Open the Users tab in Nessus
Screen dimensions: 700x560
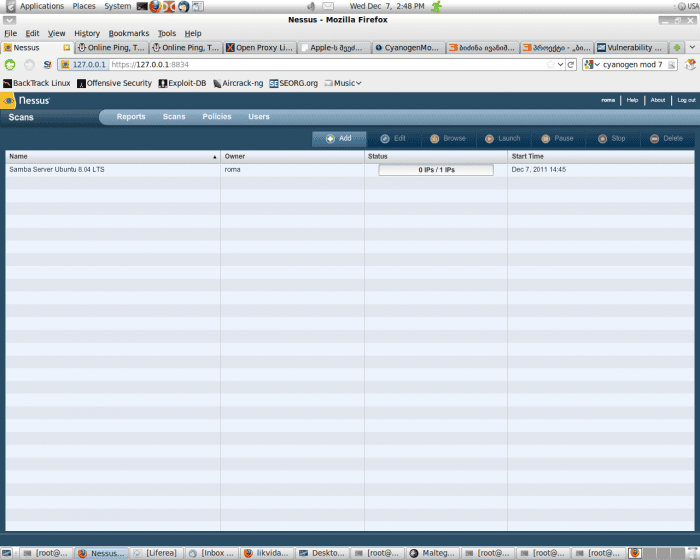coord(259,117)
